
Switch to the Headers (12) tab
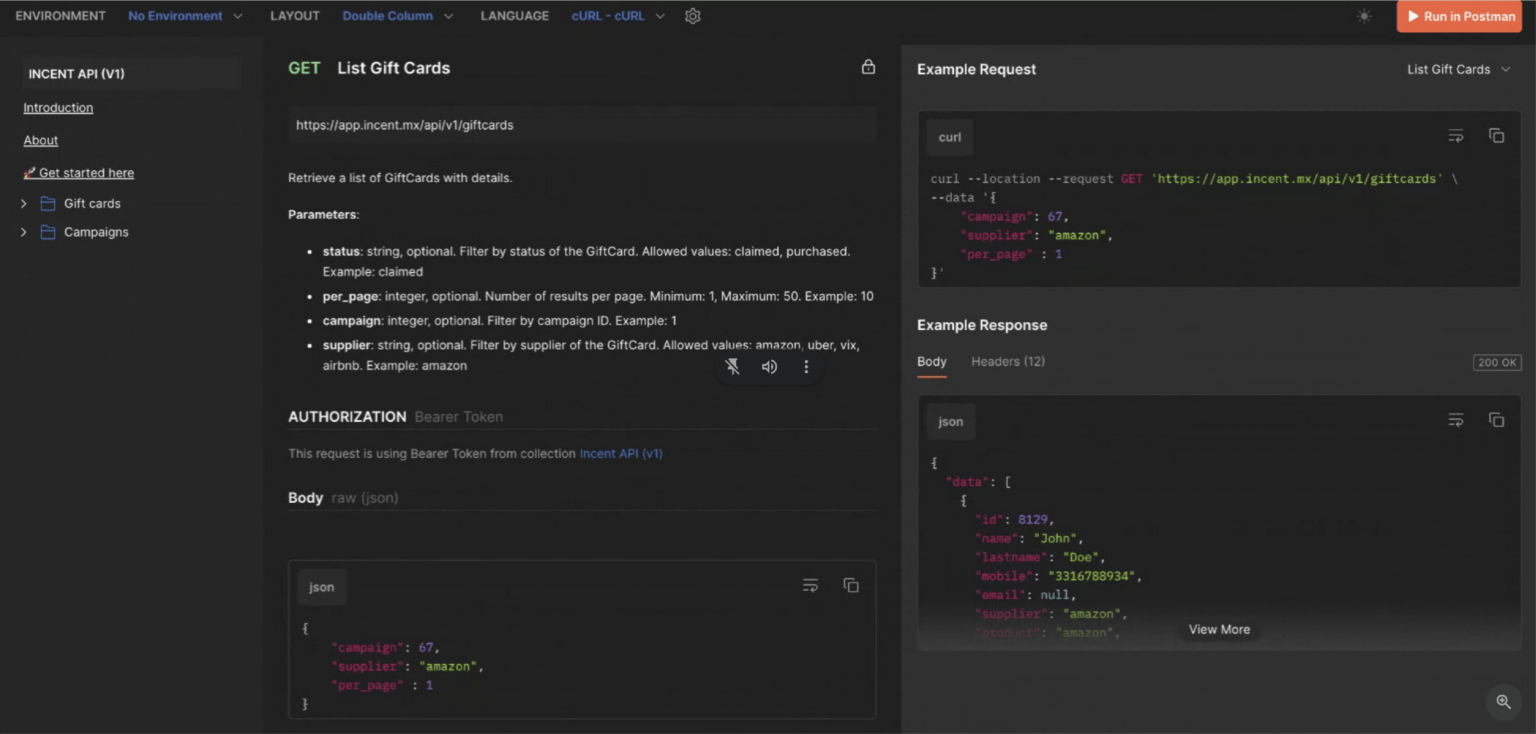pyautogui.click(x=1008, y=361)
